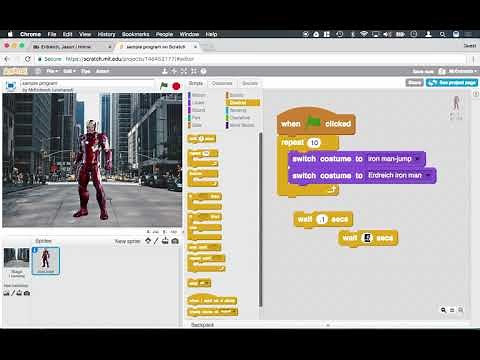The height and width of the screenshot is (360, 480).
Task: Switch to the Costumes tab
Action: [222, 83]
